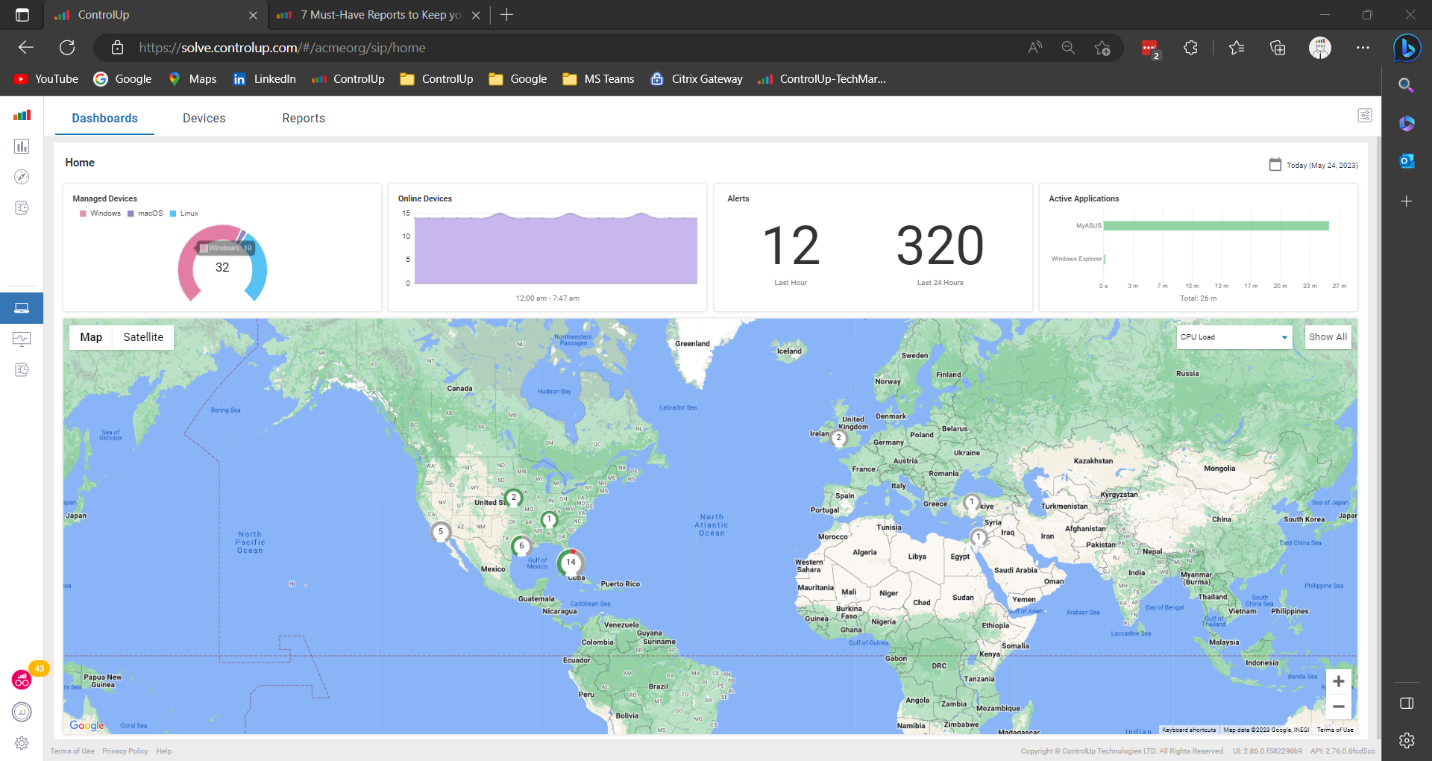
Task: Open the CPU Load metric dropdown
Action: coord(1234,337)
